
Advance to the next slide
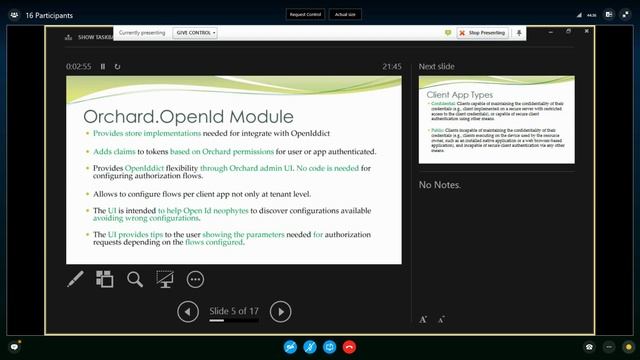coord(280,311)
